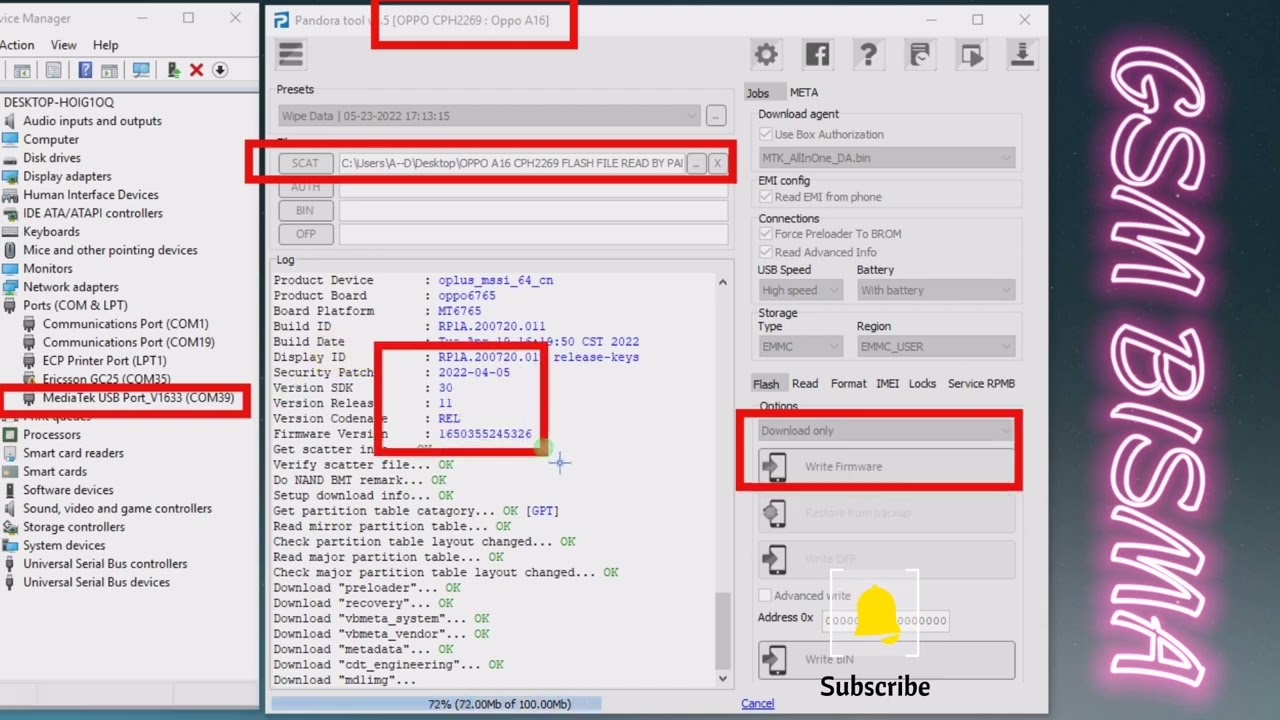
Task: Cancel the flashing operation via Cancel link
Action: 758,703
